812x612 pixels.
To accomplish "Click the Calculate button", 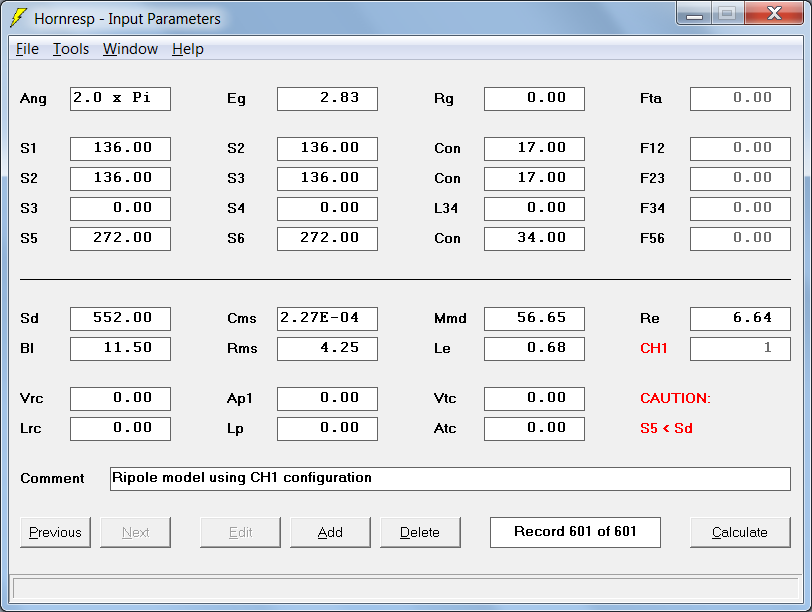I will coord(740,532).
